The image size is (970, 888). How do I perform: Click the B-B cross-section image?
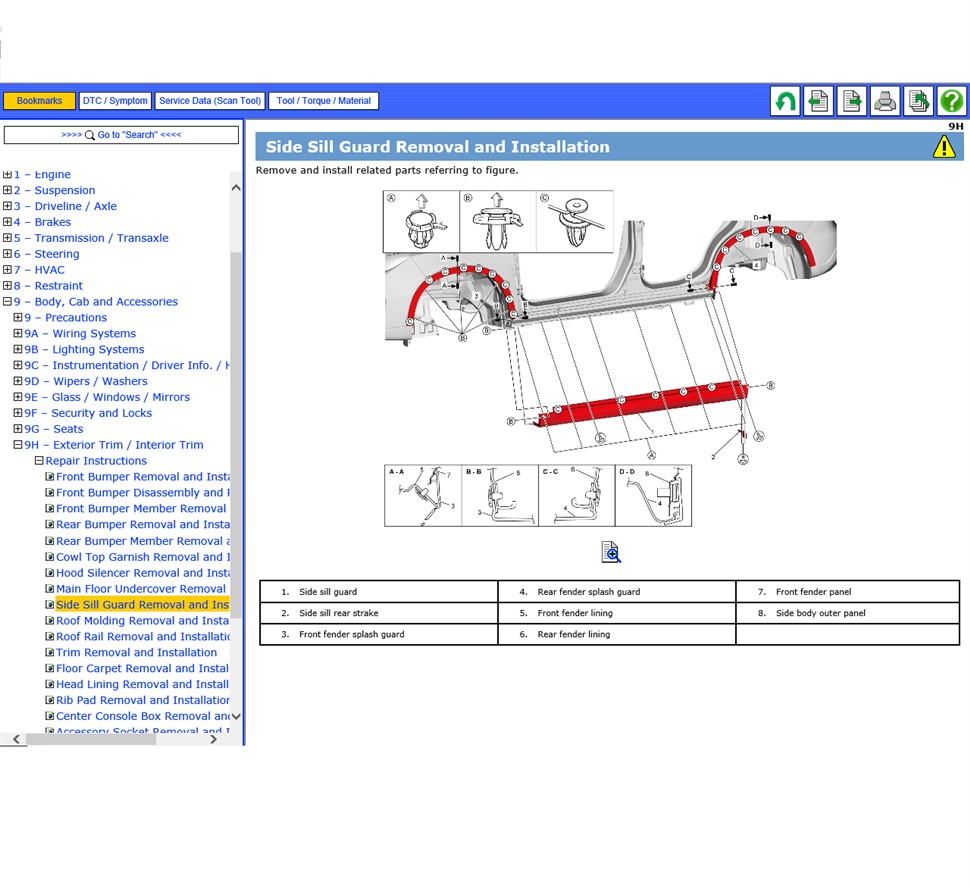coord(500,496)
